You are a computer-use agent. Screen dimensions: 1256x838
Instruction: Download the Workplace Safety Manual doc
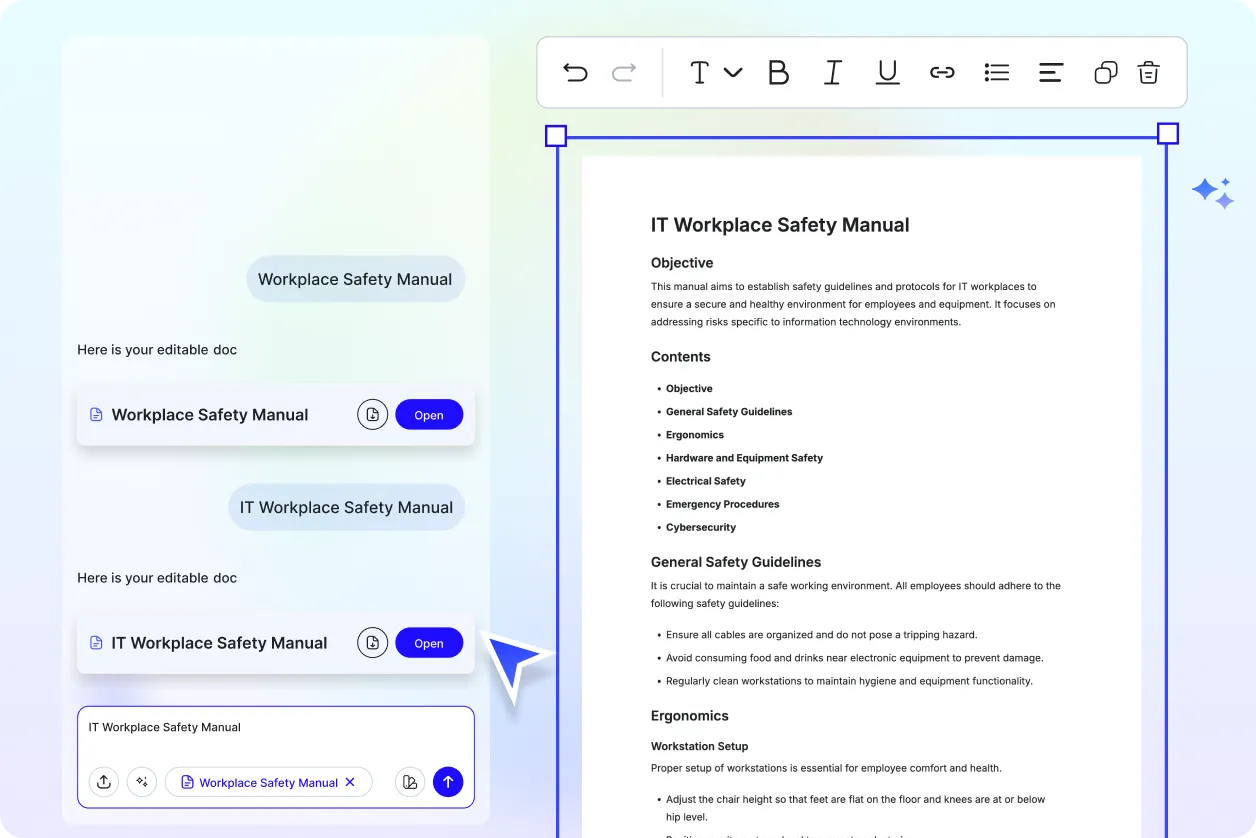(372, 415)
